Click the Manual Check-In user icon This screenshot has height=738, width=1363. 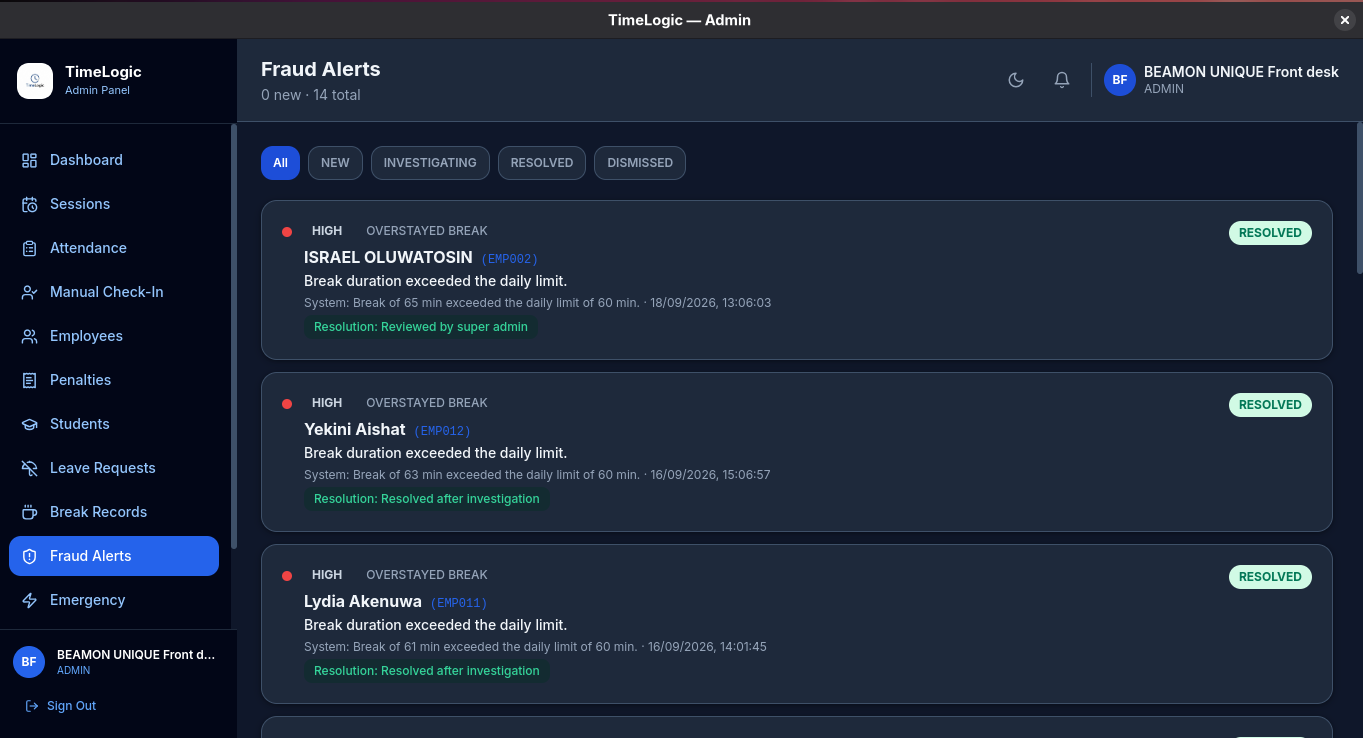pyautogui.click(x=29, y=292)
